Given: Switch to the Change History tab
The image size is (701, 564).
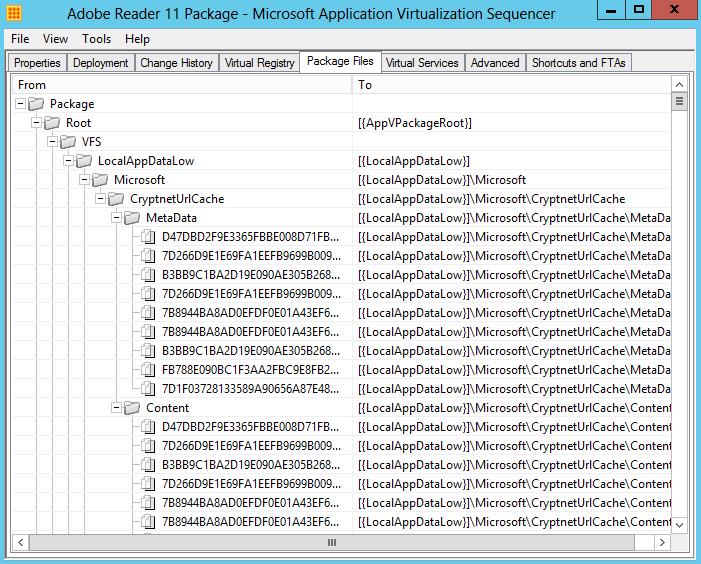Looking at the screenshot, I should click(x=177, y=63).
